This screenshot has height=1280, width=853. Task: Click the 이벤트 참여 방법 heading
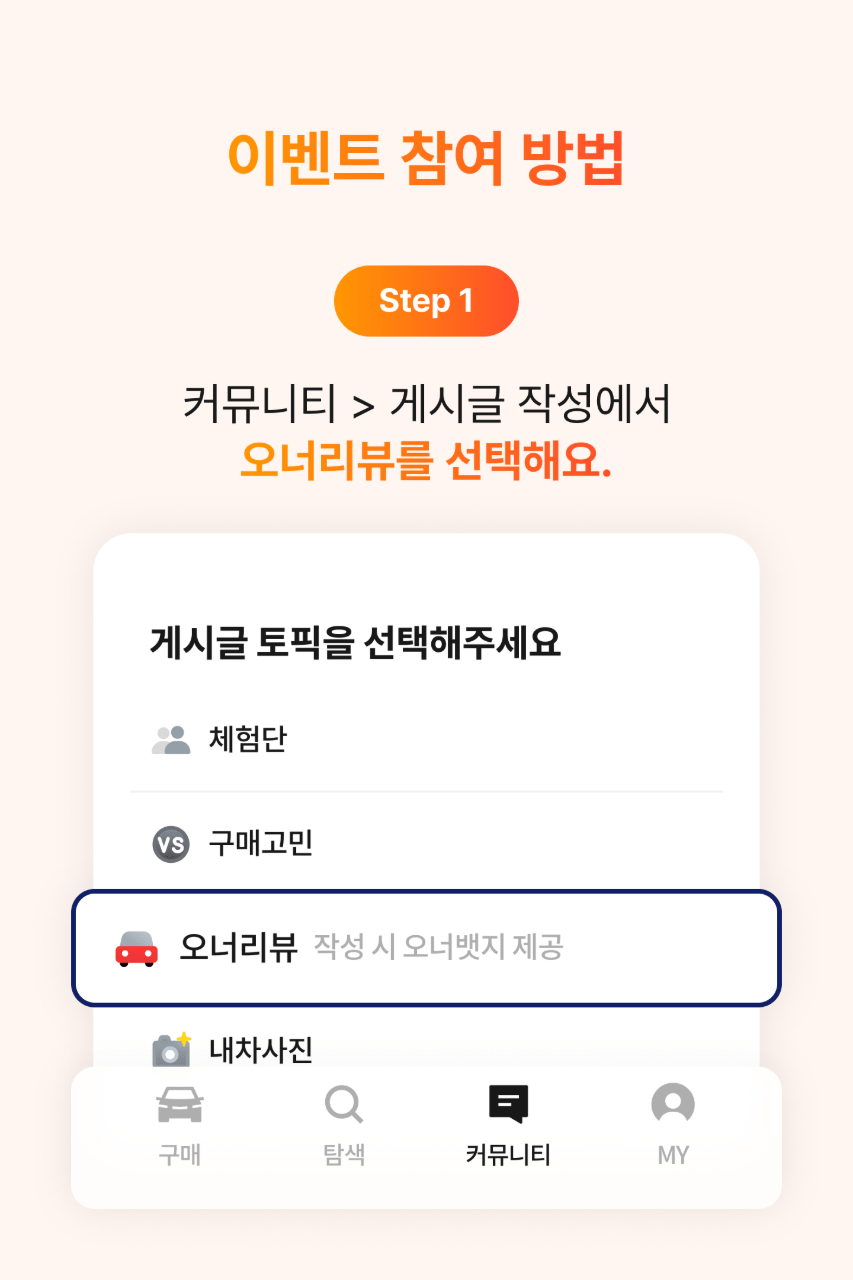click(x=426, y=157)
